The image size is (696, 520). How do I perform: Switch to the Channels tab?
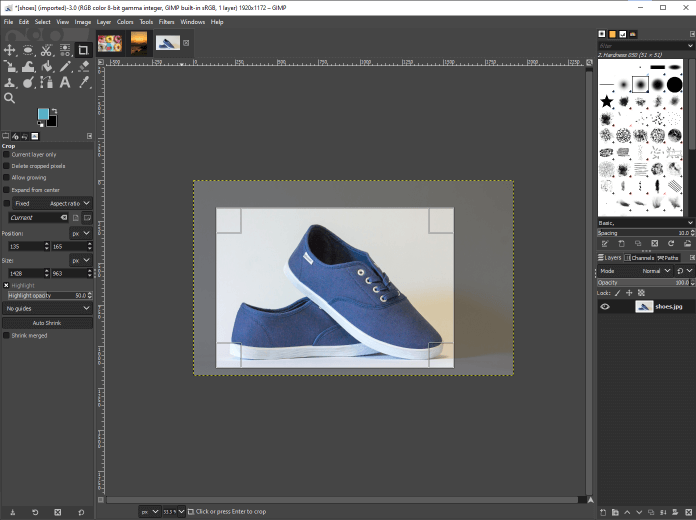tap(639, 258)
